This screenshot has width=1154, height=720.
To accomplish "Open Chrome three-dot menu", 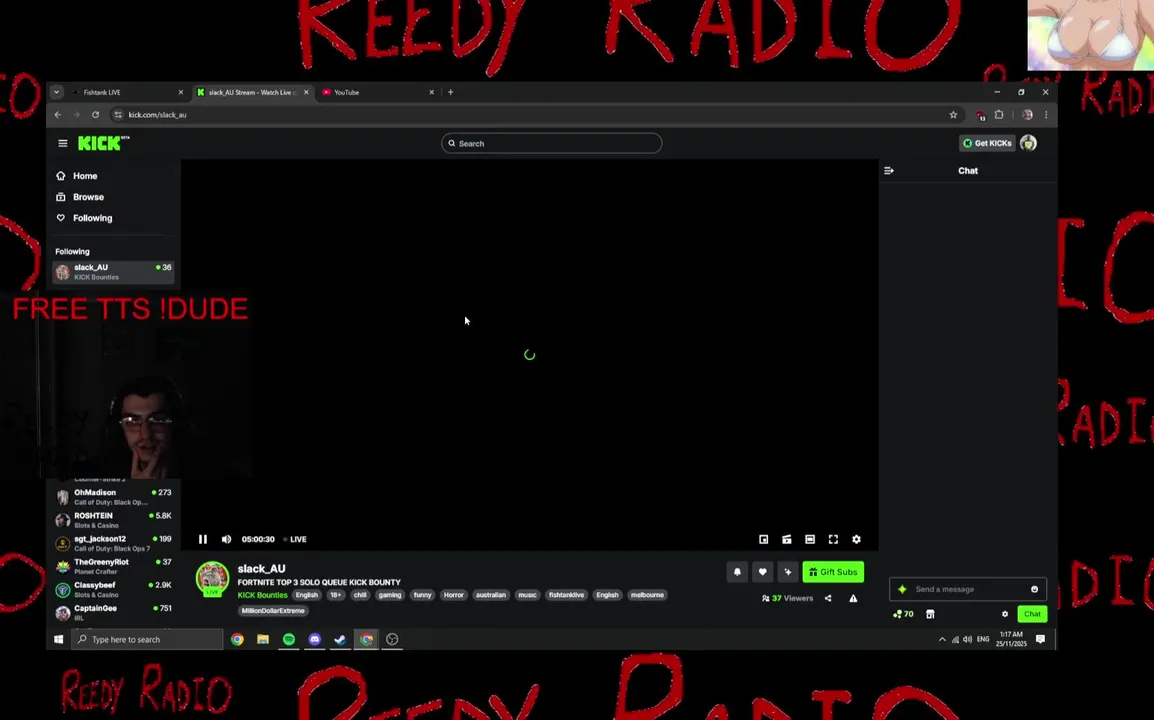I will tap(1046, 115).
